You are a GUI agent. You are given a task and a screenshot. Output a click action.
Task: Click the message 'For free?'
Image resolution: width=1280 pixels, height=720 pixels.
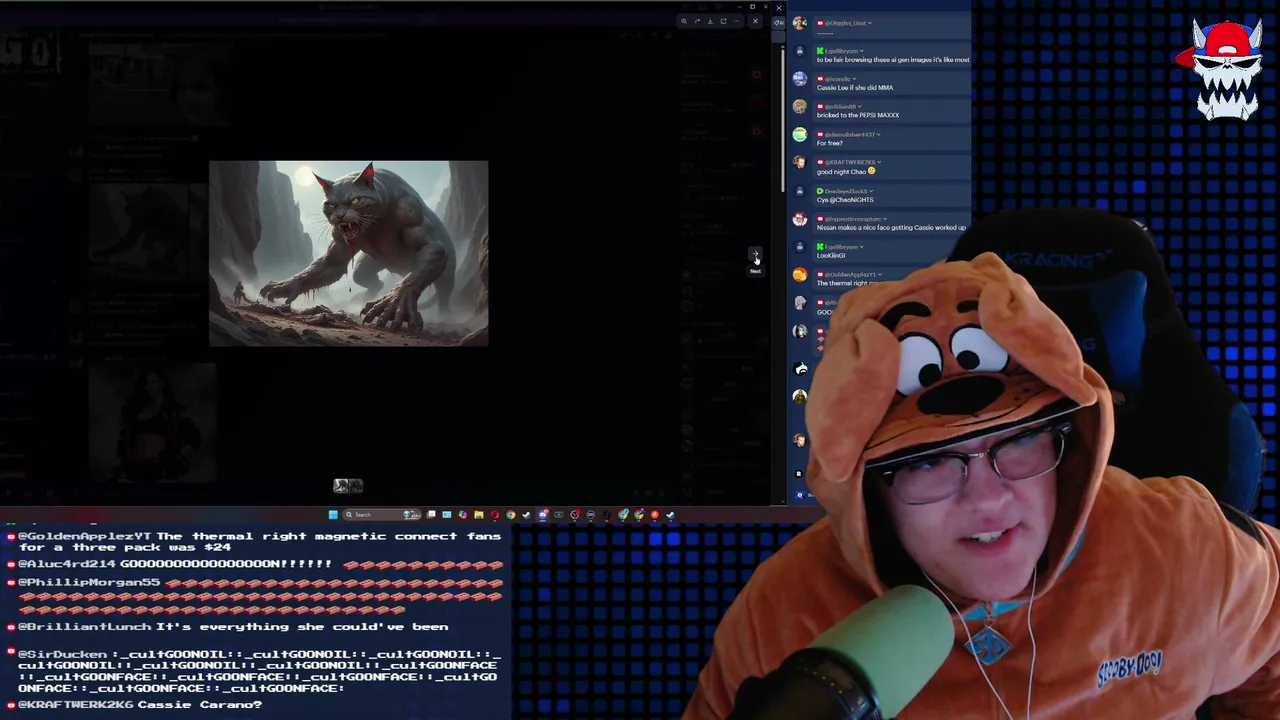tap(830, 143)
